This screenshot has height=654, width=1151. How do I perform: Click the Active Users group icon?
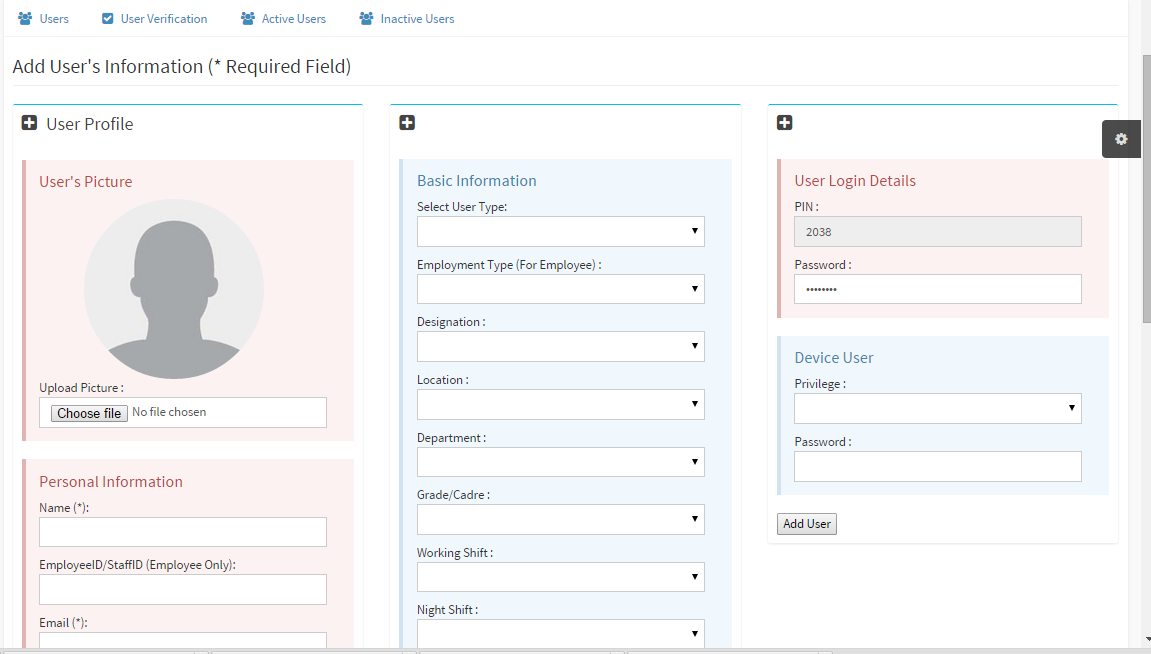(248, 19)
